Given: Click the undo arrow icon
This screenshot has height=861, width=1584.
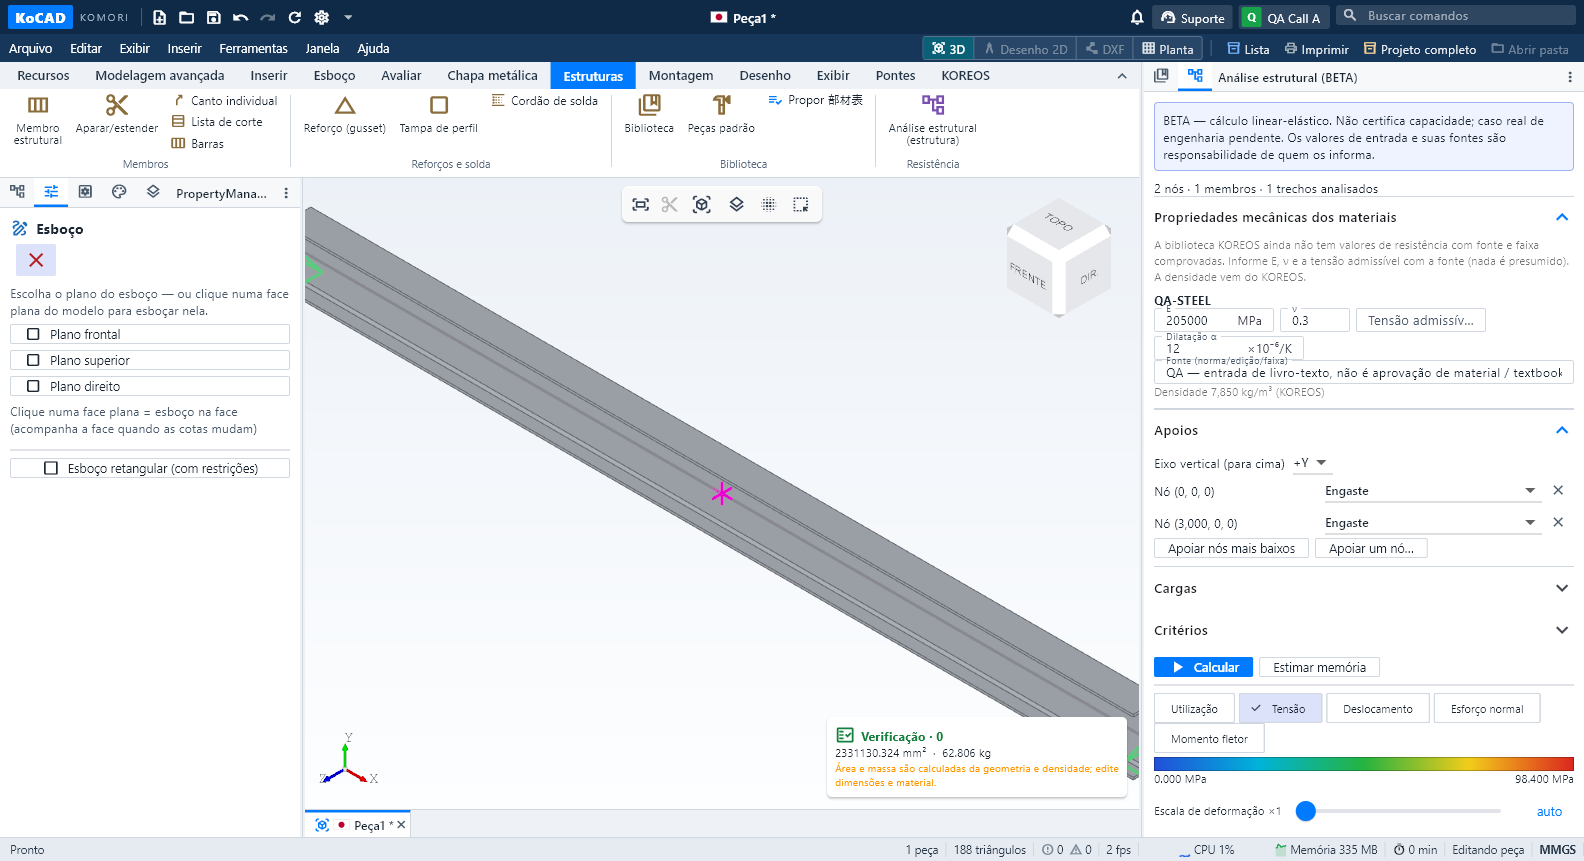Looking at the screenshot, I should [x=240, y=17].
